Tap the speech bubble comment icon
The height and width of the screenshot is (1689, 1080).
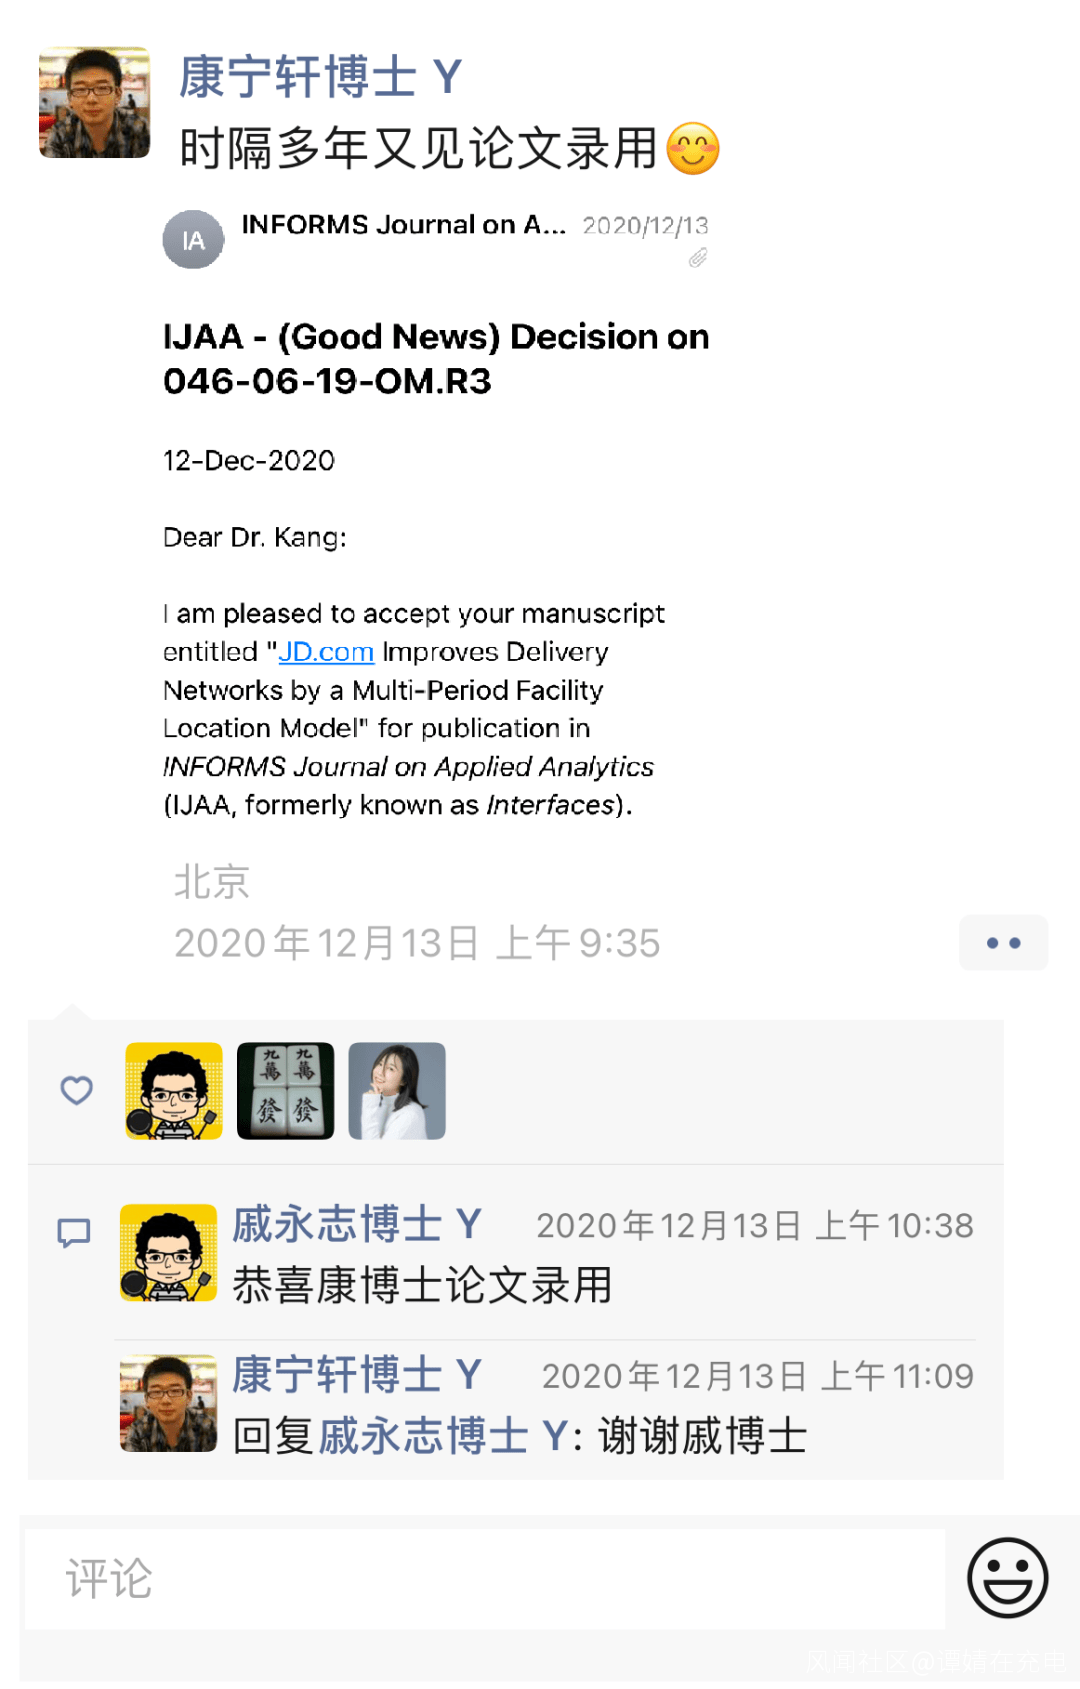[74, 1233]
